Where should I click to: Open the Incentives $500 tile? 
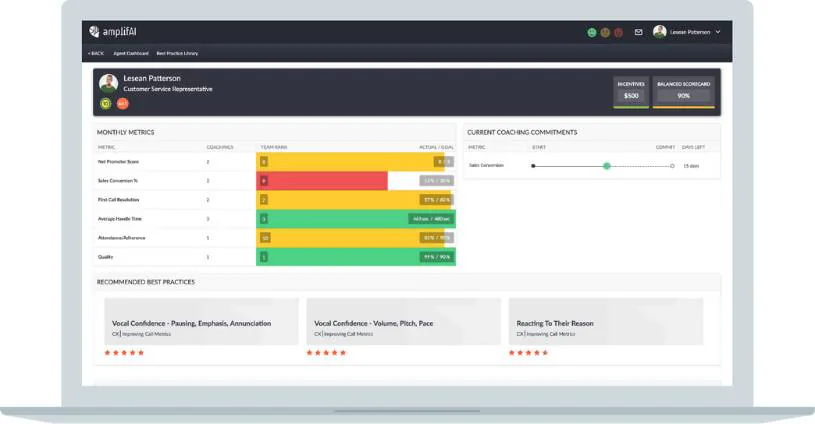click(631, 92)
